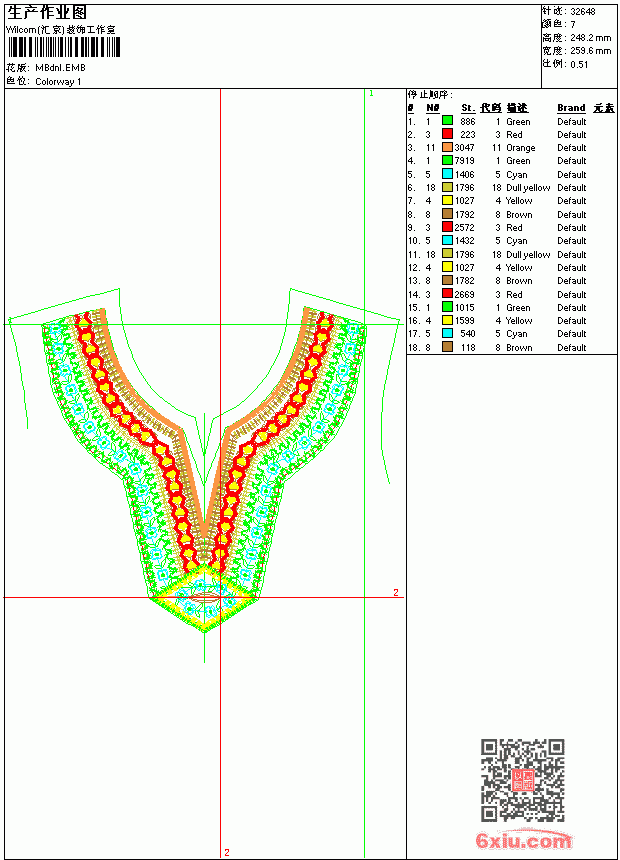Click the N# column header
620x860 pixels.
432,108
